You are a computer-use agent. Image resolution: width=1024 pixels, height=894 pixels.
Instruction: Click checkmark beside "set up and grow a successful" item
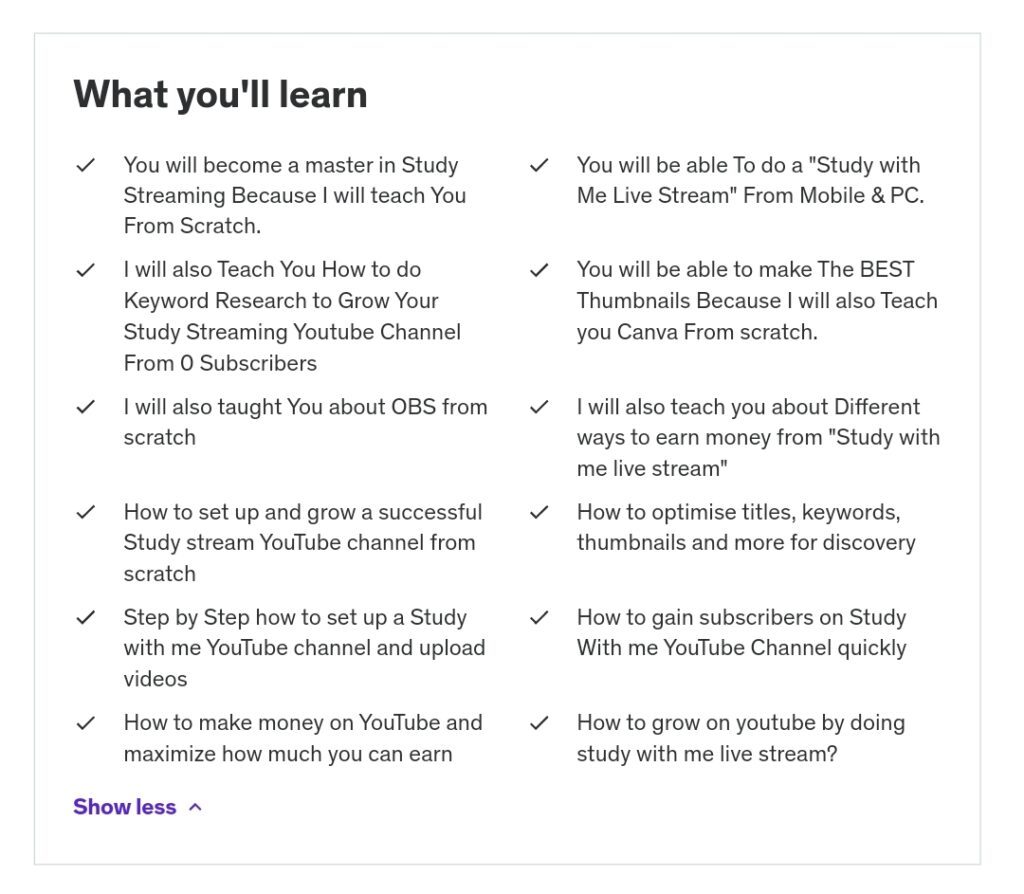[86, 512]
